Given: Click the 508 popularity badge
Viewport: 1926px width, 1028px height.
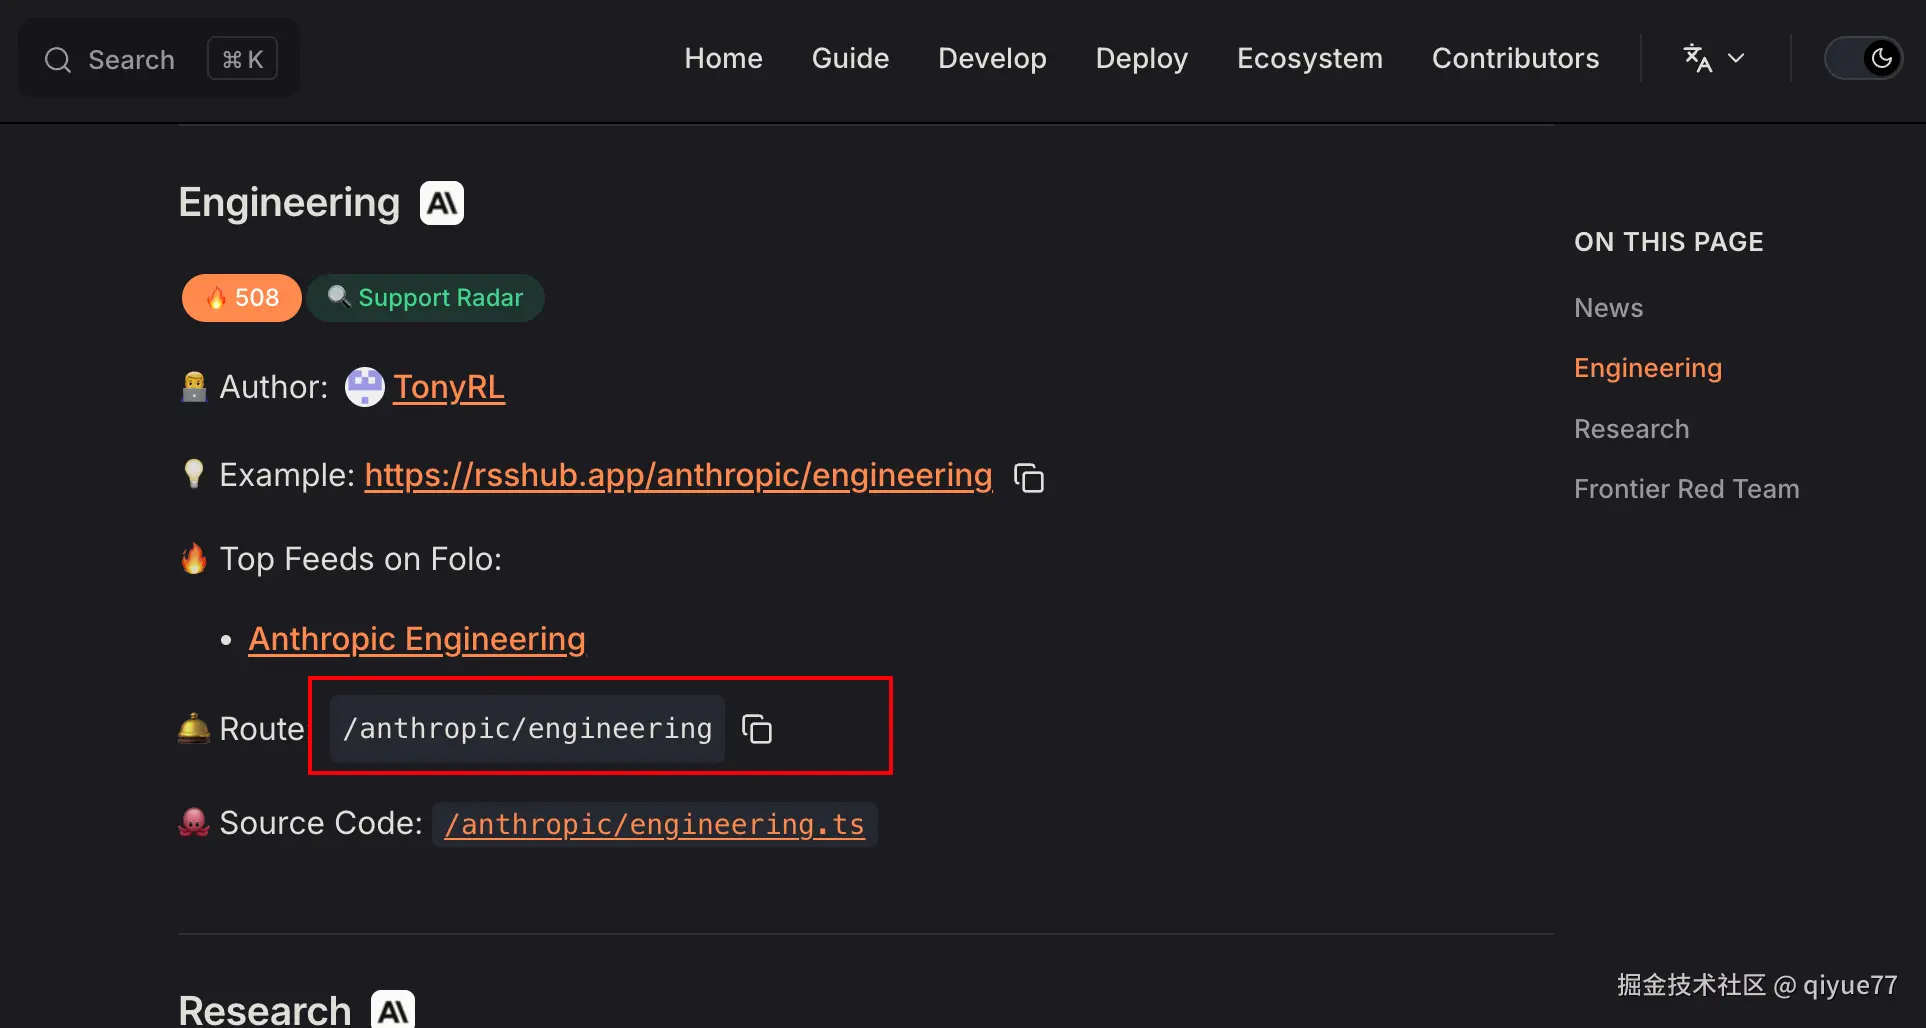Looking at the screenshot, I should tap(242, 298).
